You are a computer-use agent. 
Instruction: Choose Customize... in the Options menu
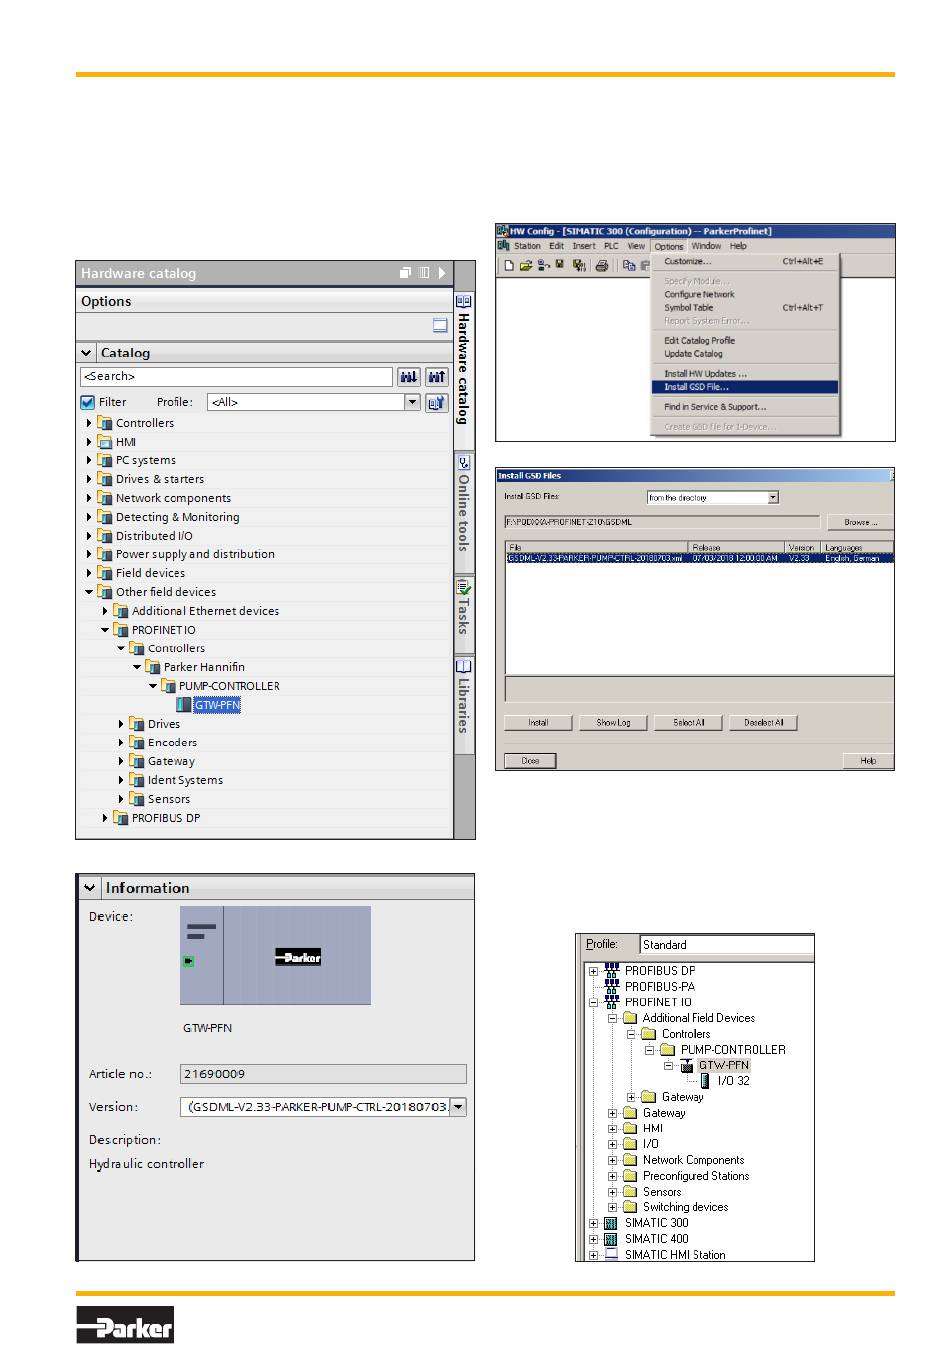click(x=745, y=261)
